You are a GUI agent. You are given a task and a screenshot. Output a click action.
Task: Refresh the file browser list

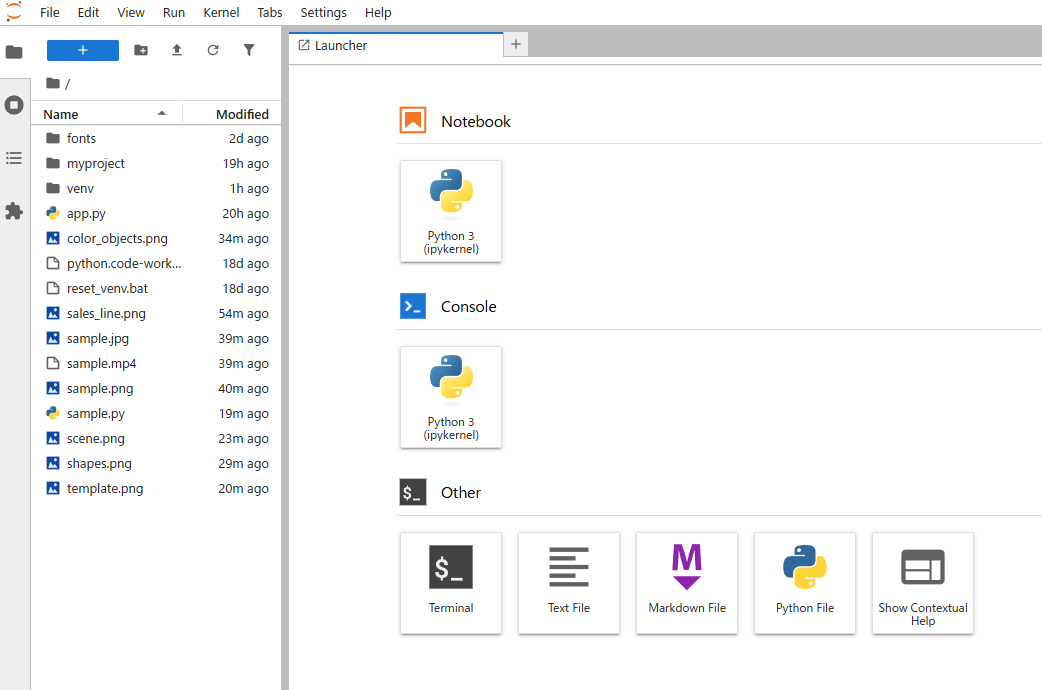(213, 50)
